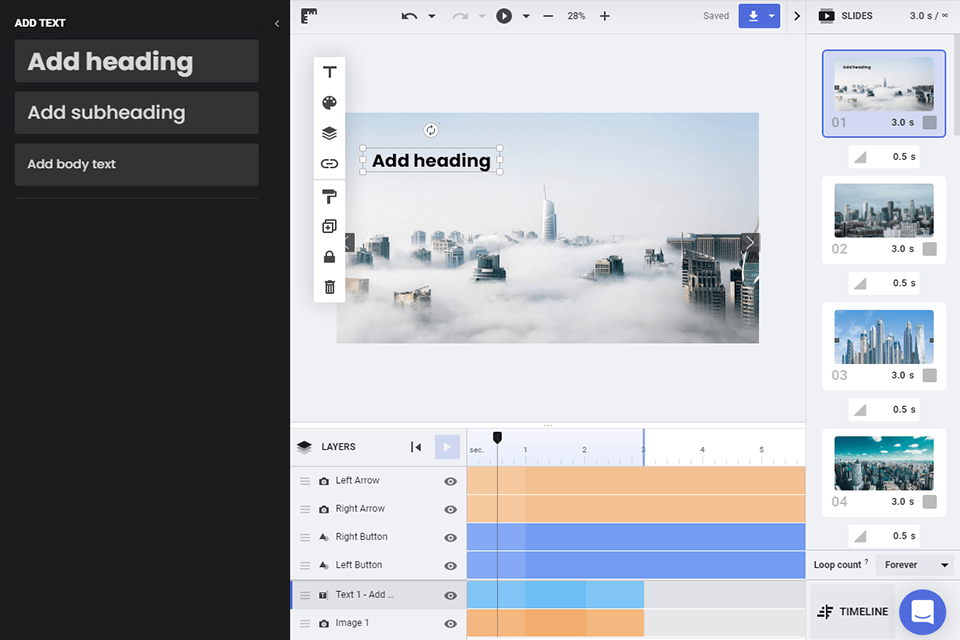Open the chat support bubble

click(923, 612)
